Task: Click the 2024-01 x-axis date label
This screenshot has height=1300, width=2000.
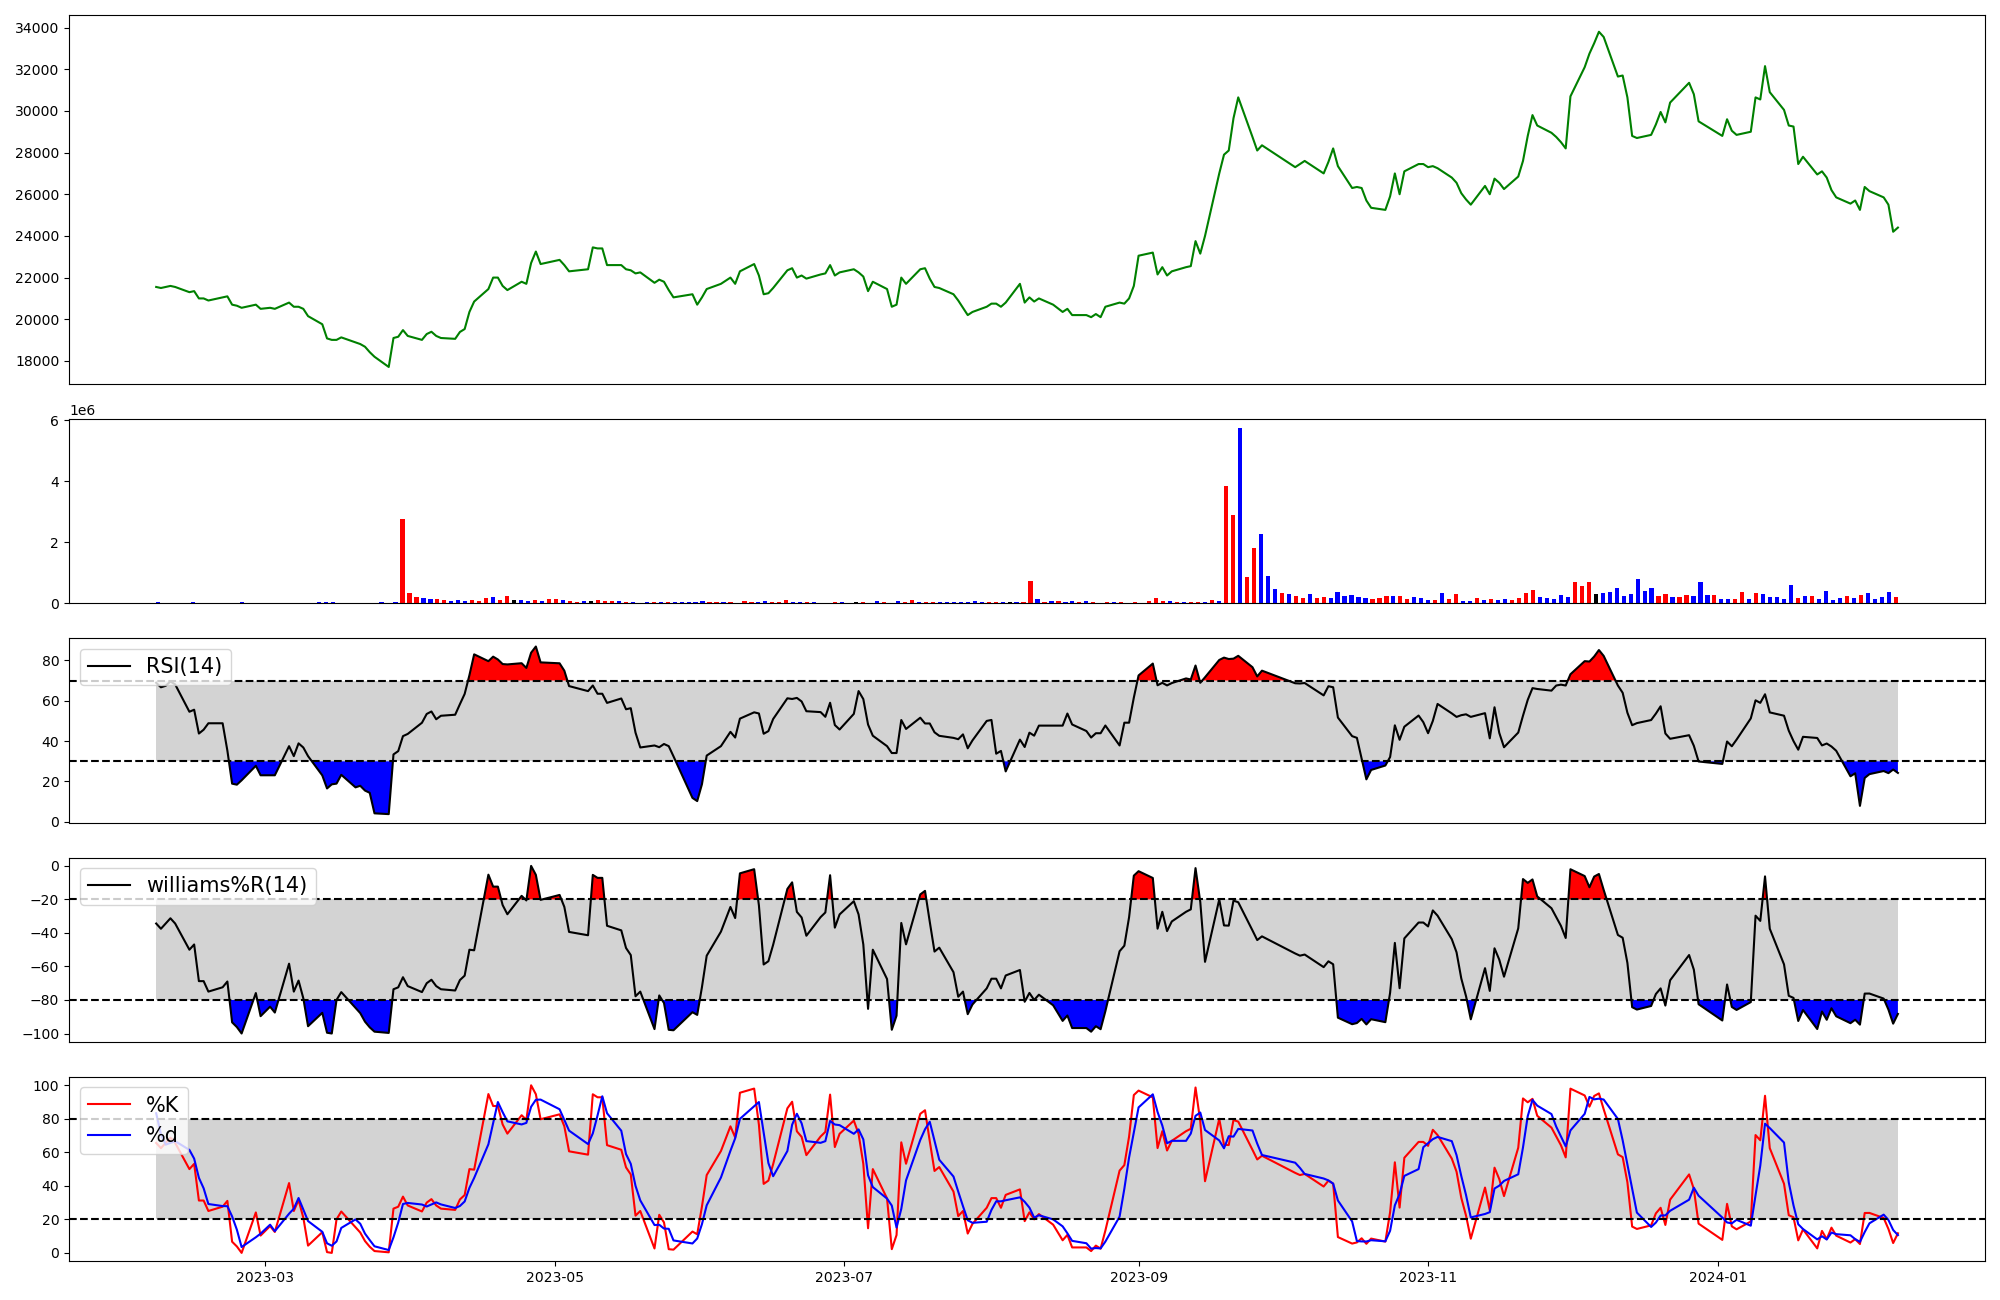Action: [1717, 1277]
